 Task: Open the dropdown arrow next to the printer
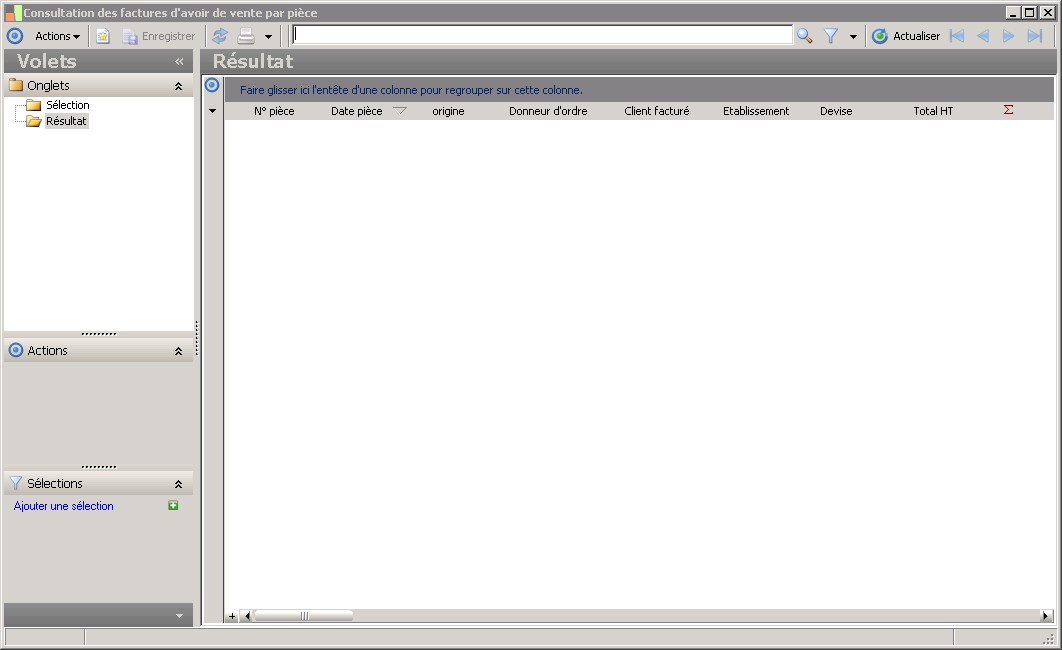(x=268, y=37)
